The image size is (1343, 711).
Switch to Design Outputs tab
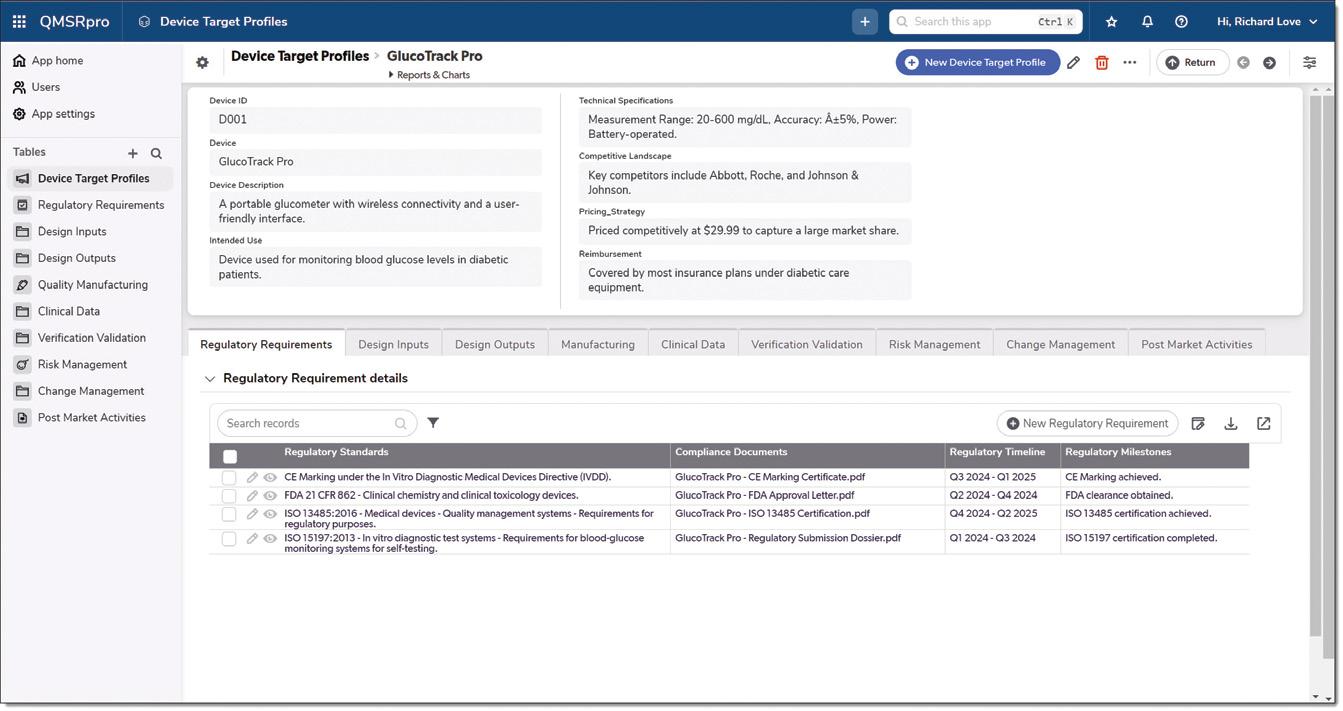point(494,343)
